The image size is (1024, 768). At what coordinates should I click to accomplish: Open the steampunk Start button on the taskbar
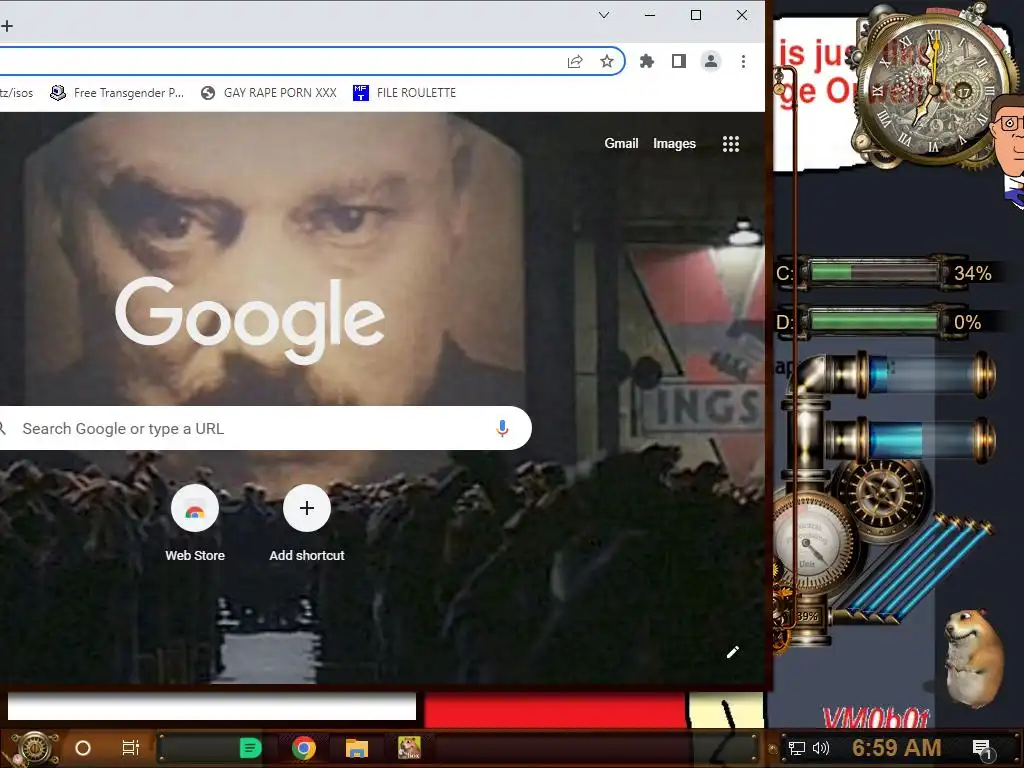(x=34, y=748)
